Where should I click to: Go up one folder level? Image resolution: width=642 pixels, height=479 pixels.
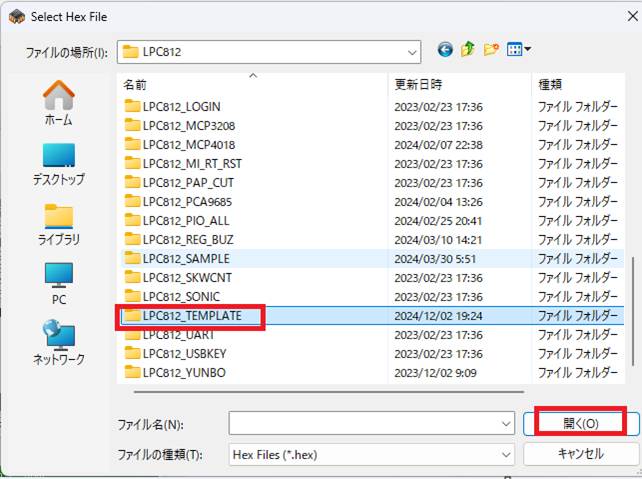tap(468, 50)
